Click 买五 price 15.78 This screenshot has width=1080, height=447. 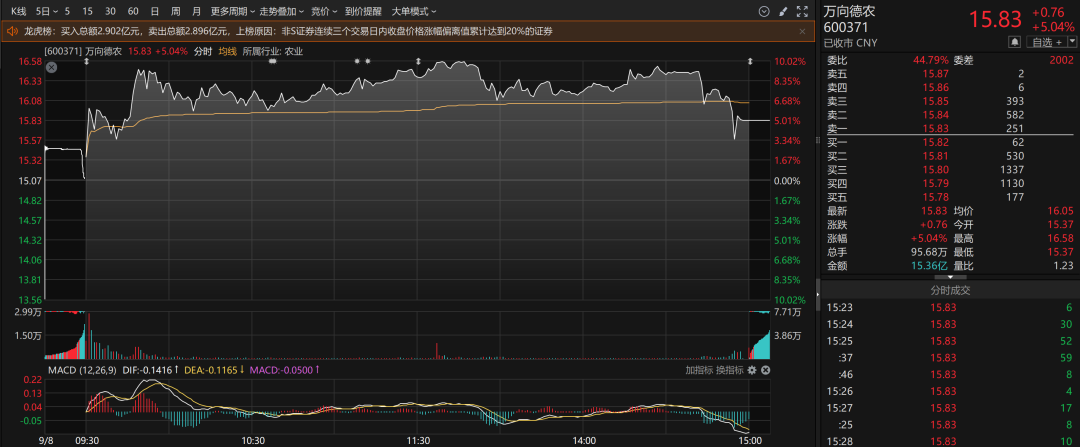point(935,197)
